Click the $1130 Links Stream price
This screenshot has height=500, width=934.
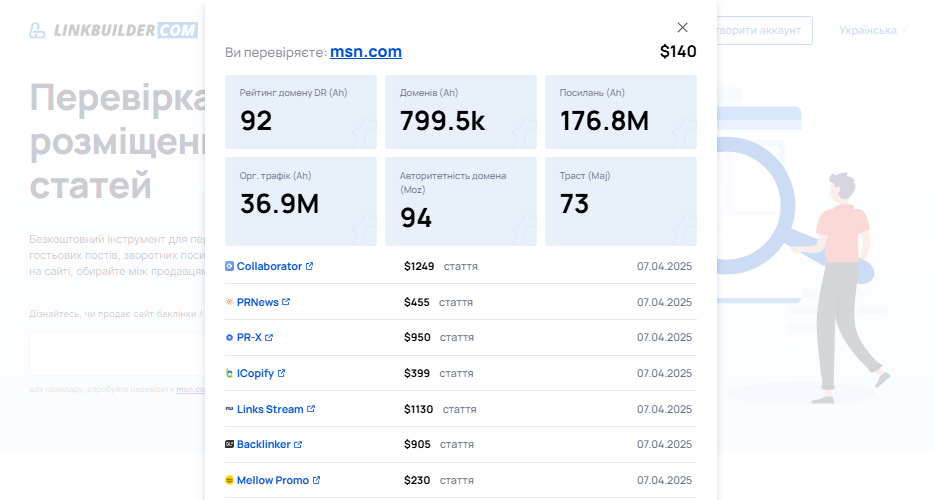click(418, 409)
